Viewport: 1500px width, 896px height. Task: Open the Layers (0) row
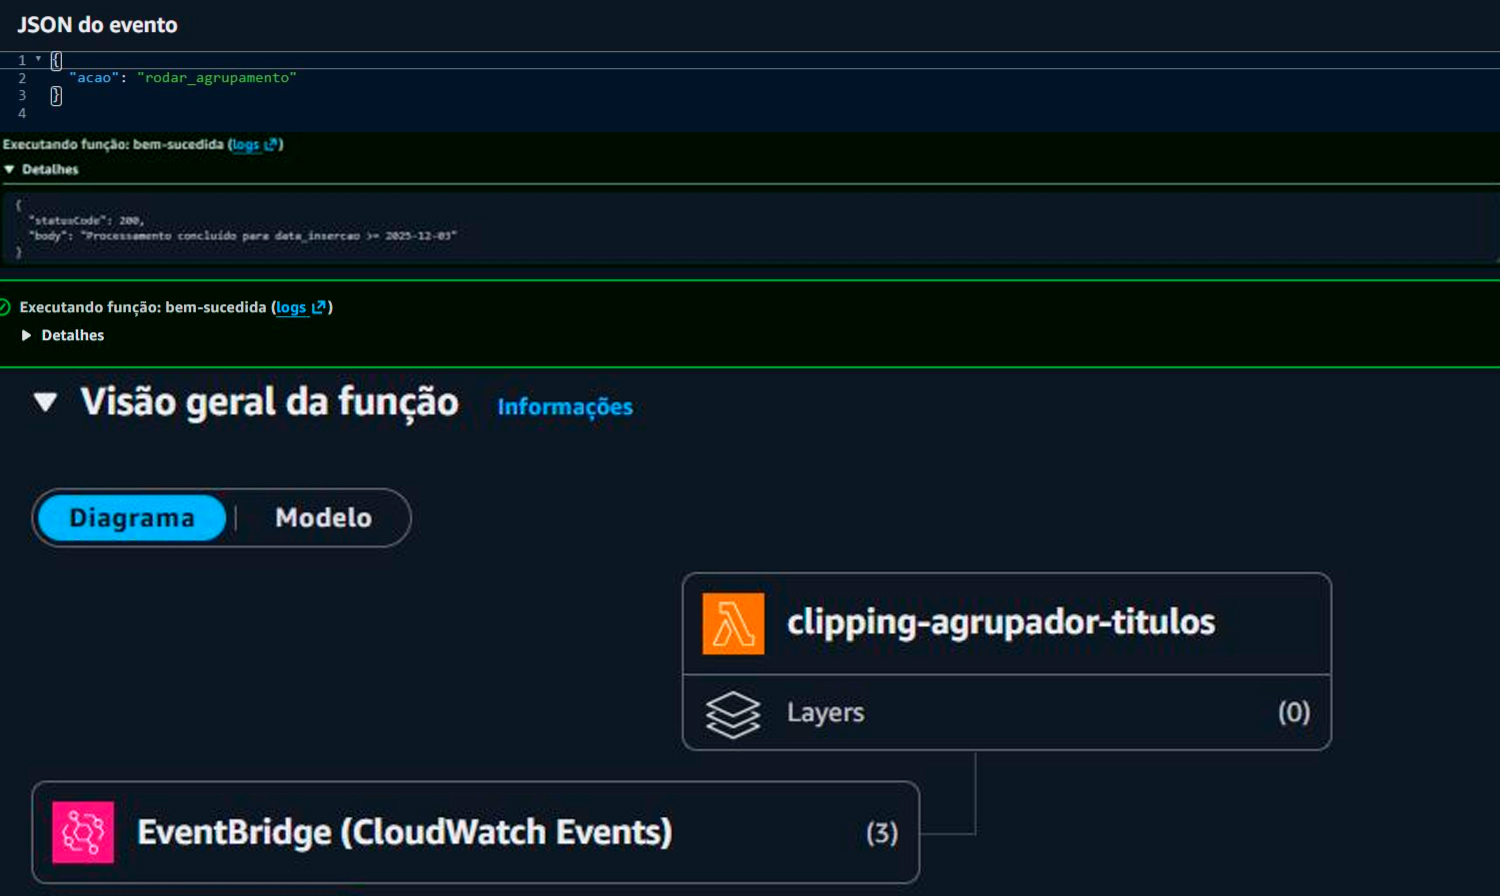(1007, 712)
